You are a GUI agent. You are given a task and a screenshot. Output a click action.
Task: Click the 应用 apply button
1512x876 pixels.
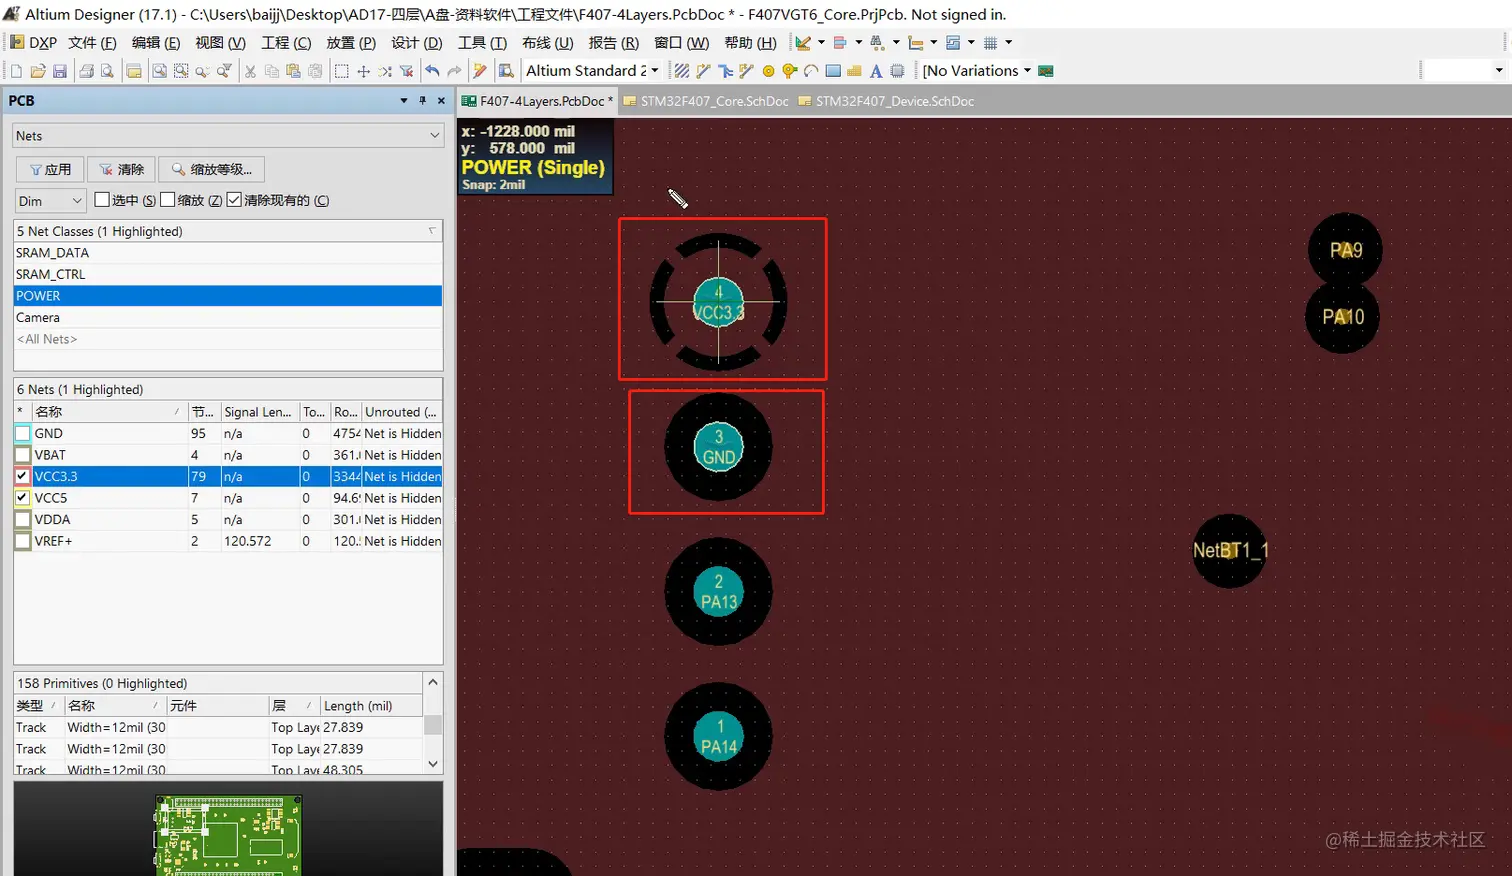[50, 170]
